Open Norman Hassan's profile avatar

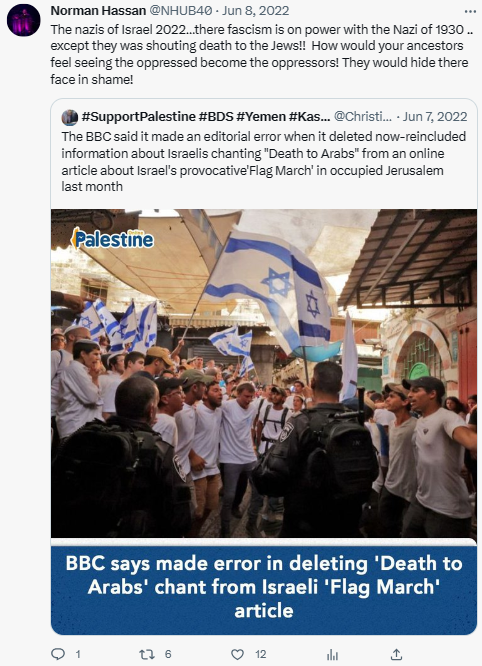tap(23, 20)
